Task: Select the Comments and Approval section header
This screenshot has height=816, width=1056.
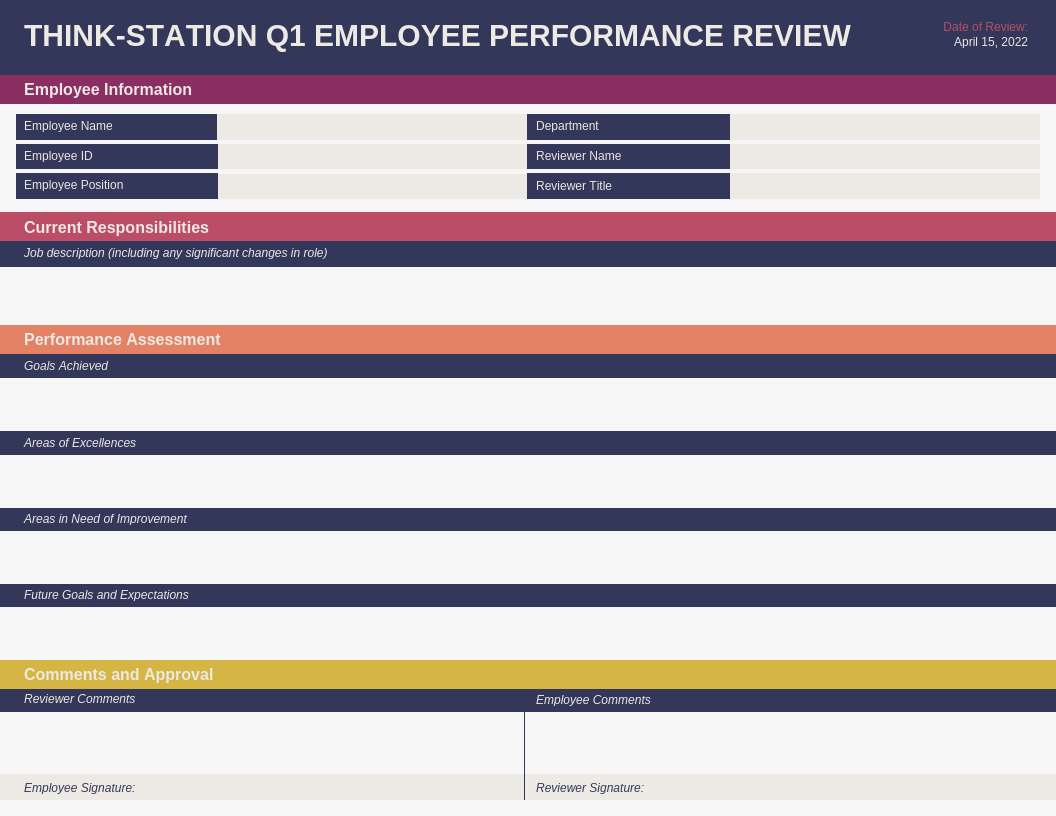Action: pyautogui.click(x=118, y=674)
